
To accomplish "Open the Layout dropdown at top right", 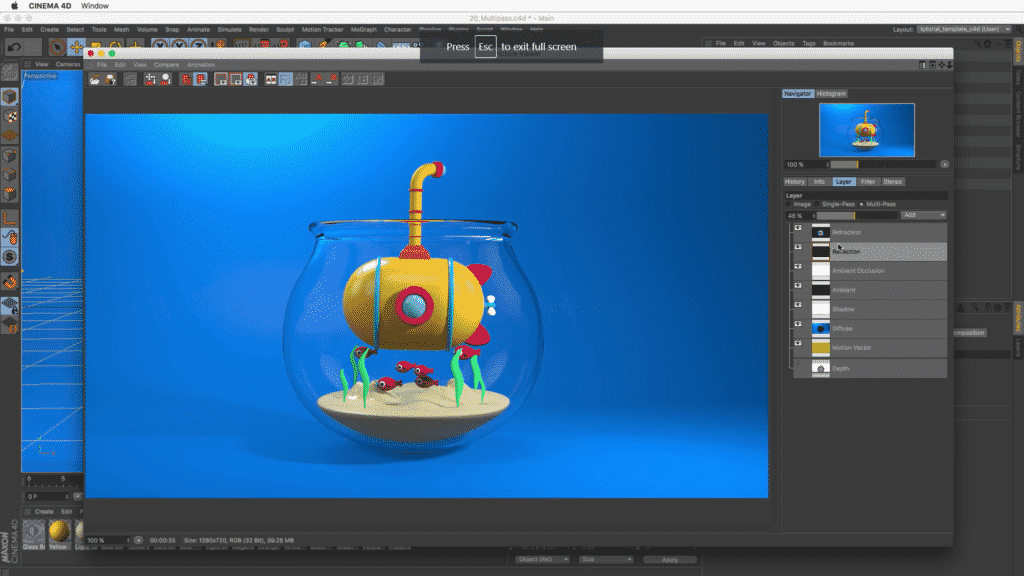I will pyautogui.click(x=965, y=29).
